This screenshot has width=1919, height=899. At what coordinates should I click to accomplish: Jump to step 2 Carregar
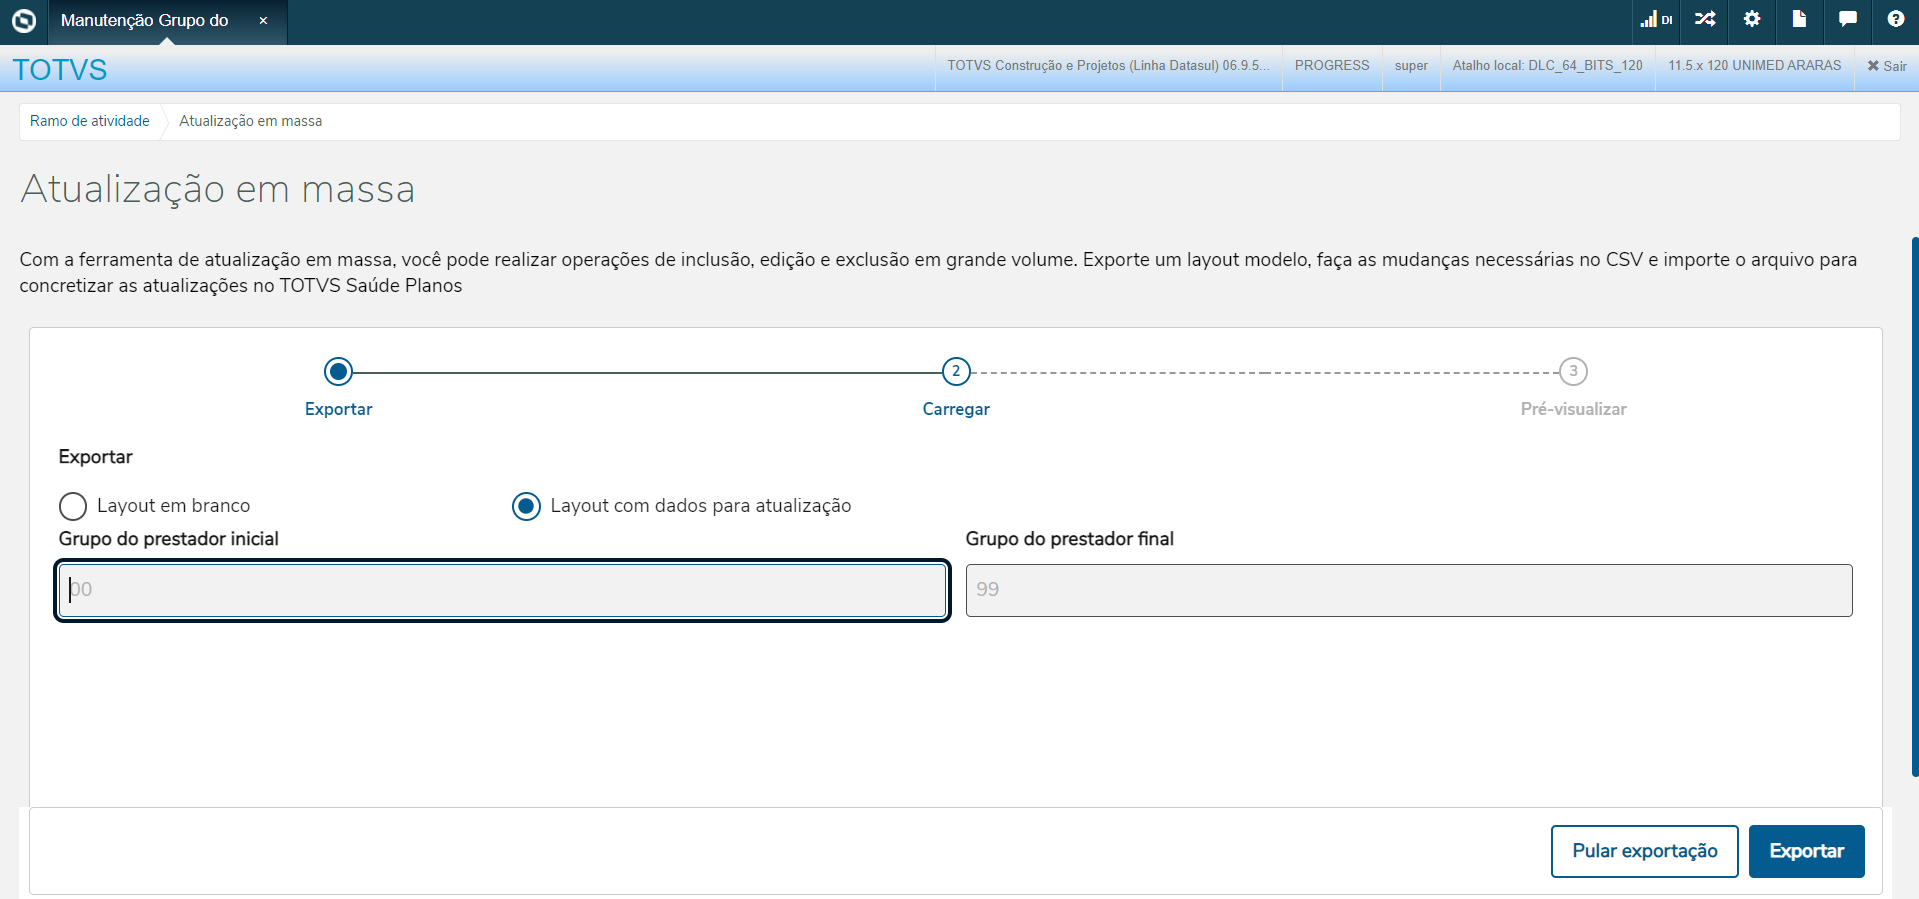pos(956,372)
